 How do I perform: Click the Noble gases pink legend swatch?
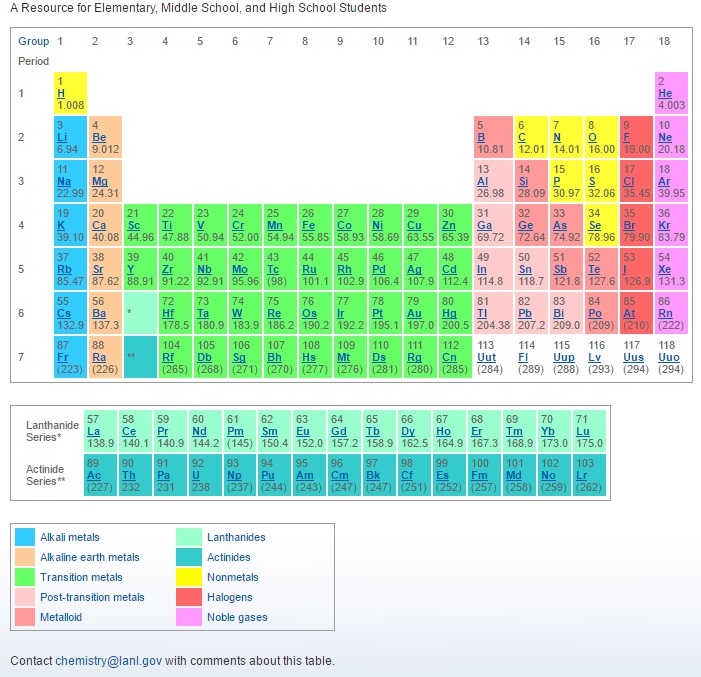(x=189, y=617)
